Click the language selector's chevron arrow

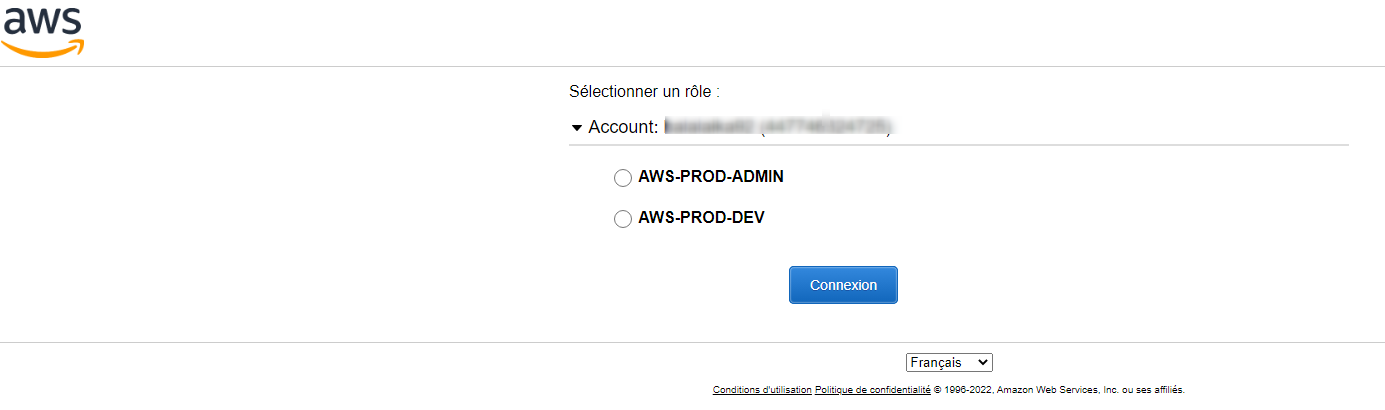tap(982, 362)
